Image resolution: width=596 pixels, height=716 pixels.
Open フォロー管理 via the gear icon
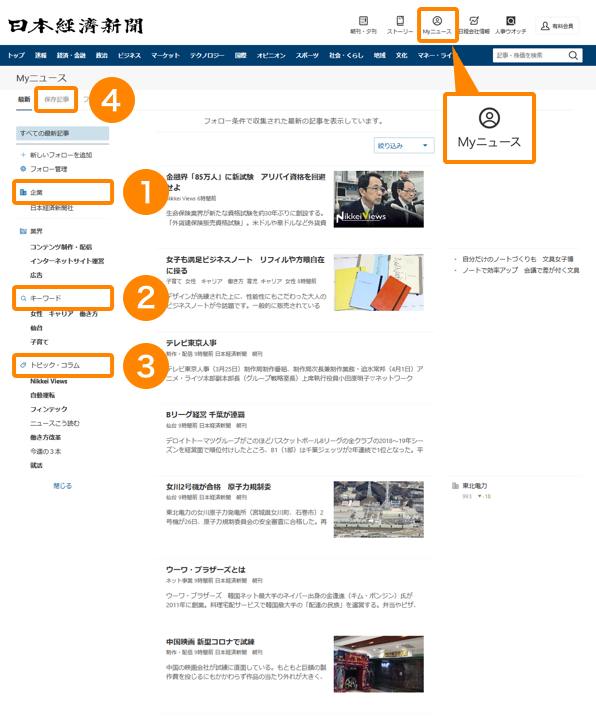[23, 169]
